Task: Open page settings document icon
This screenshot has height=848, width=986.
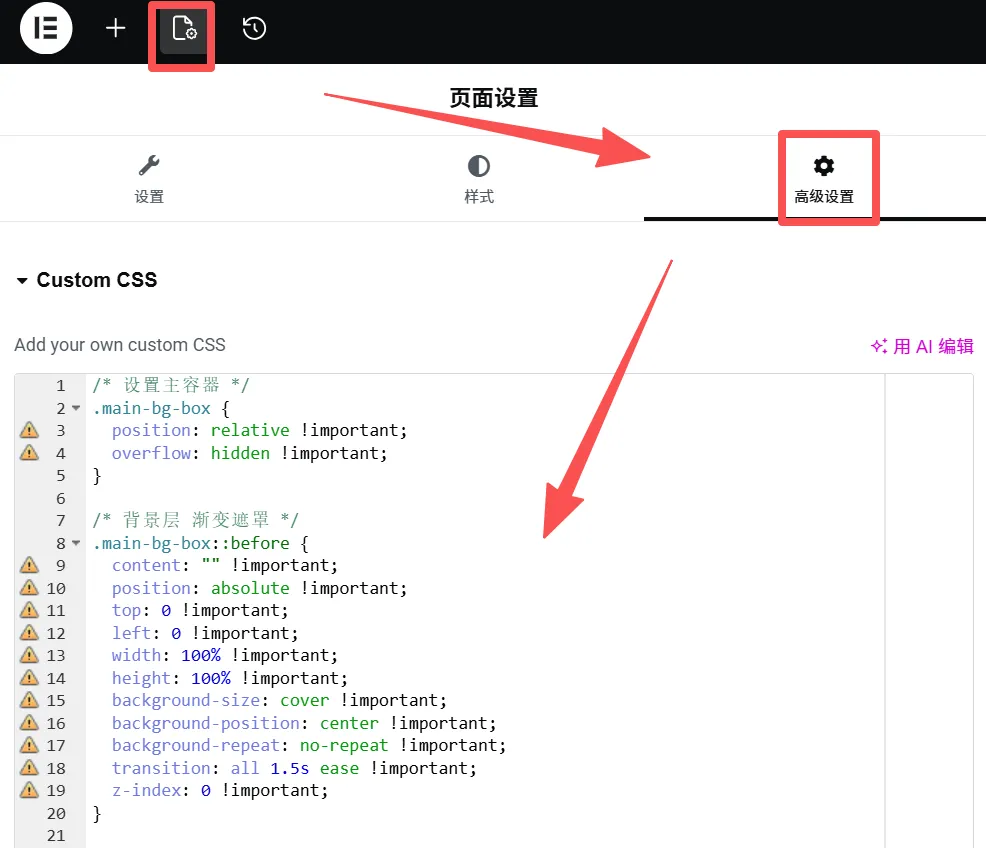Action: coord(184,28)
